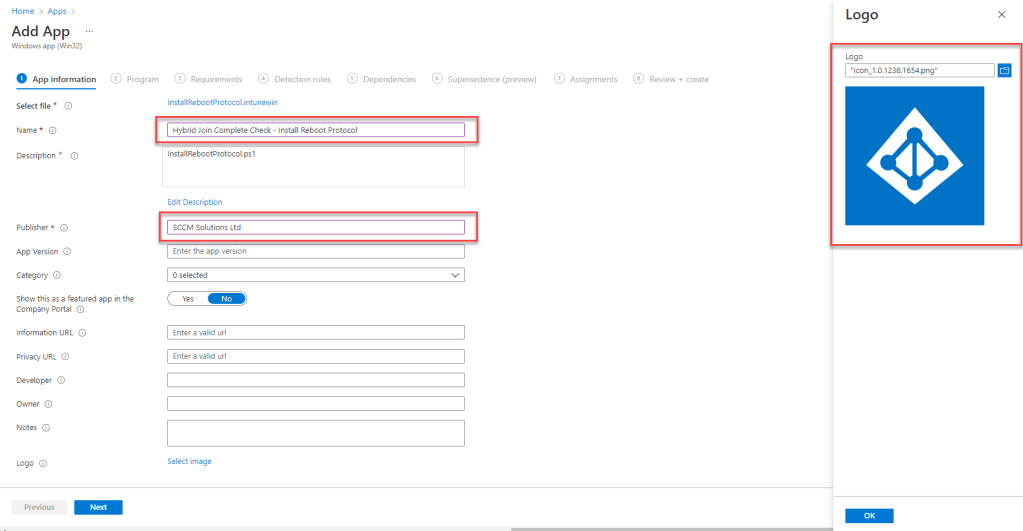
Task: Close the Logo side panel
Action: (1002, 15)
